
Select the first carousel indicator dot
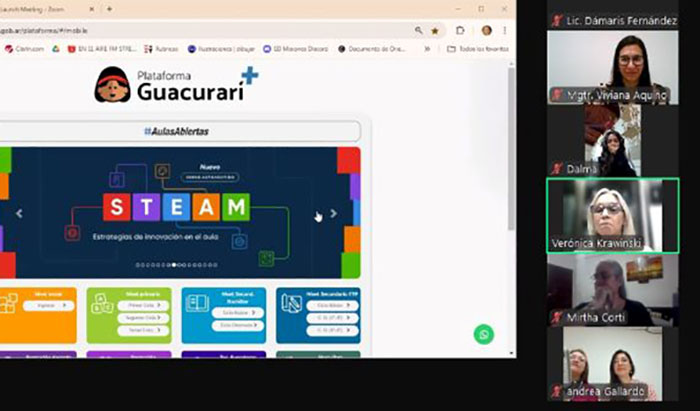tap(138, 265)
